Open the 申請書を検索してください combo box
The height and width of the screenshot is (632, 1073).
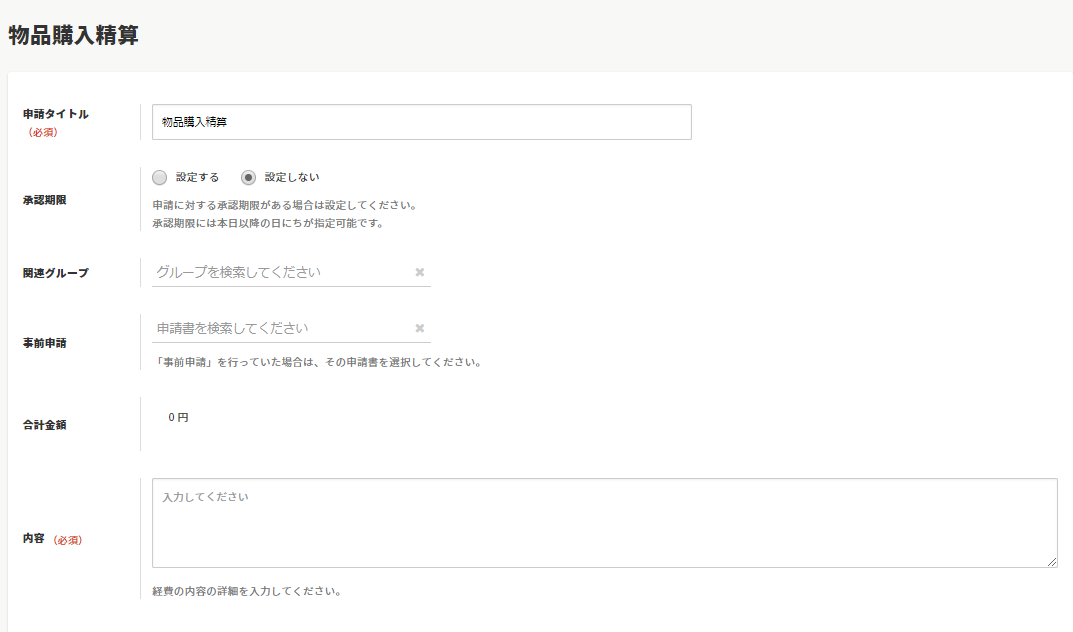click(280, 328)
